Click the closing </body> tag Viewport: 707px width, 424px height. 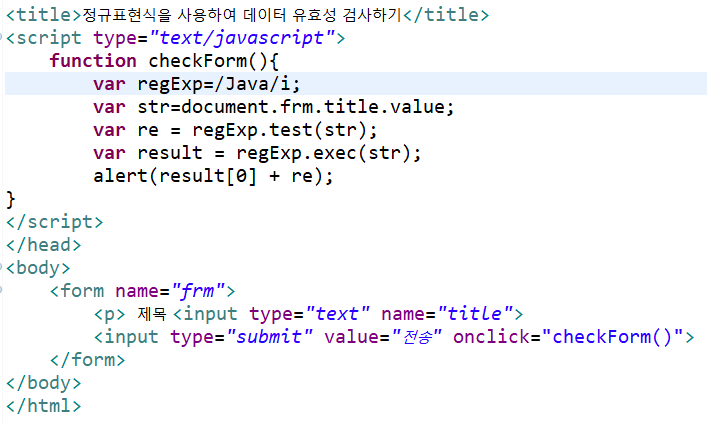pos(44,383)
